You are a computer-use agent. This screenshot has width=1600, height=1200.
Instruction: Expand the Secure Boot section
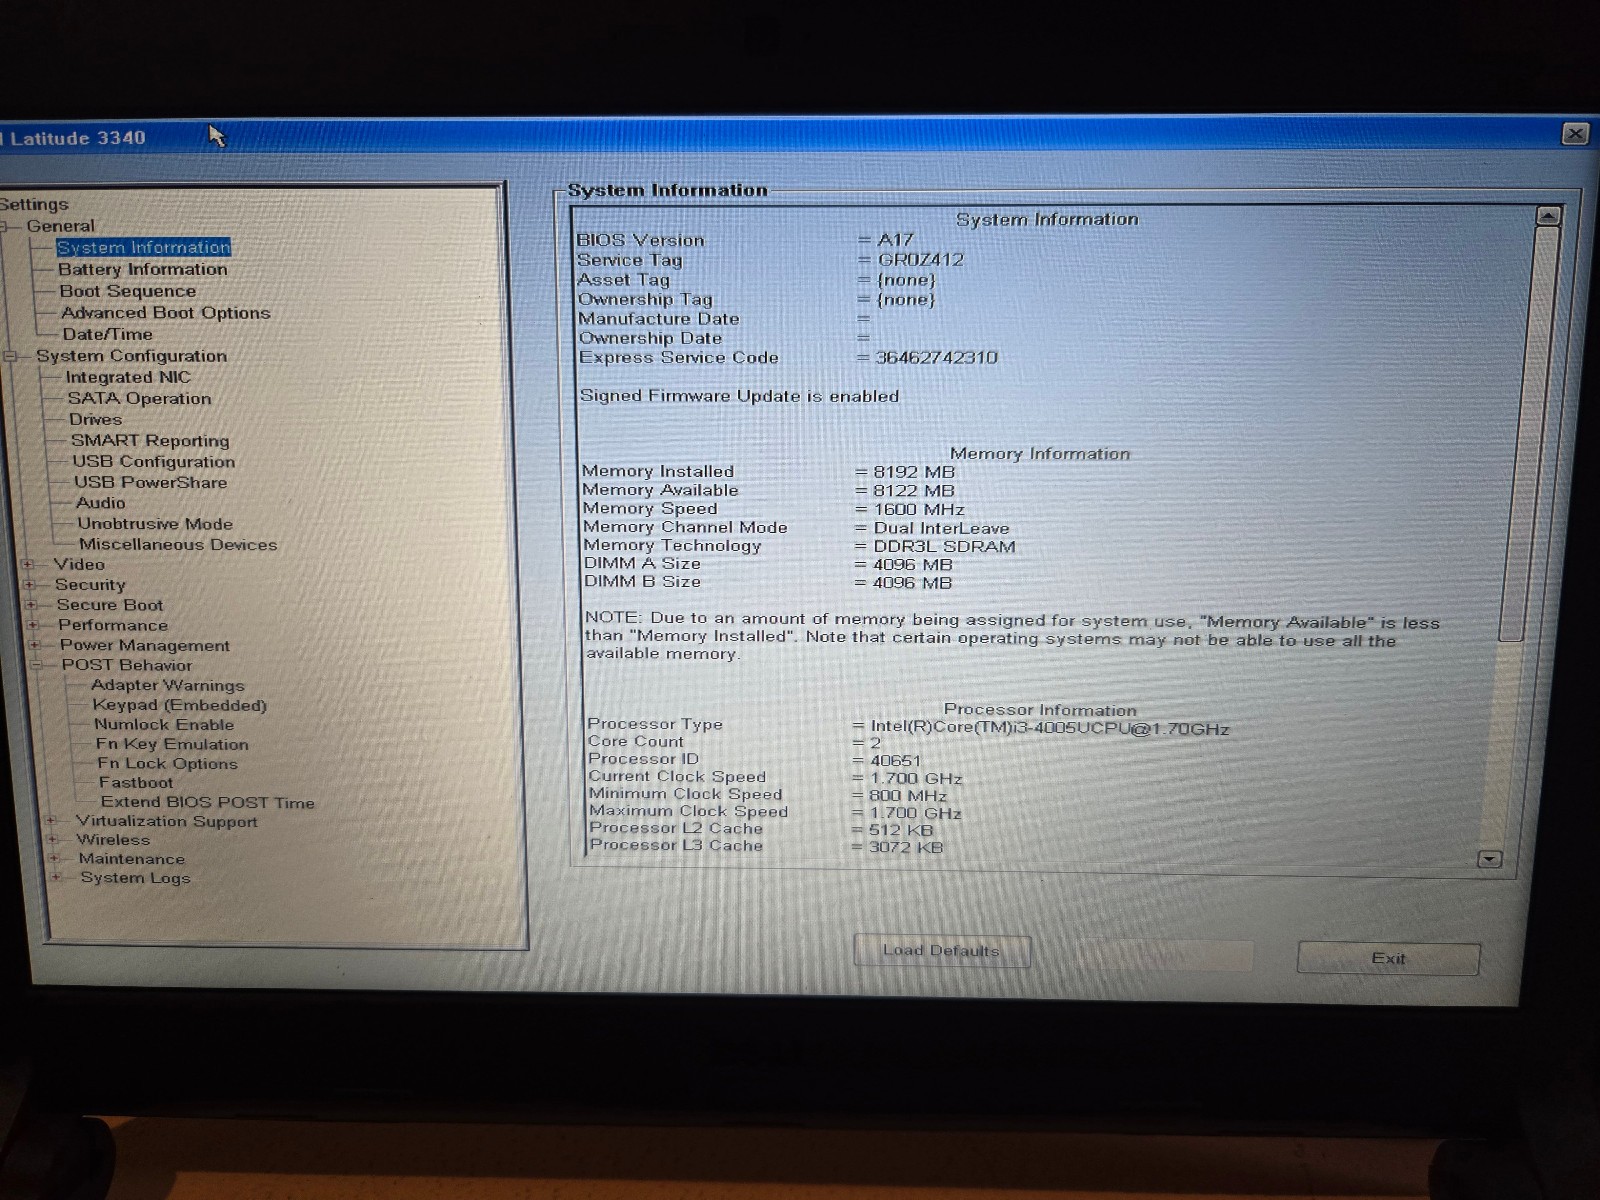click(x=31, y=605)
